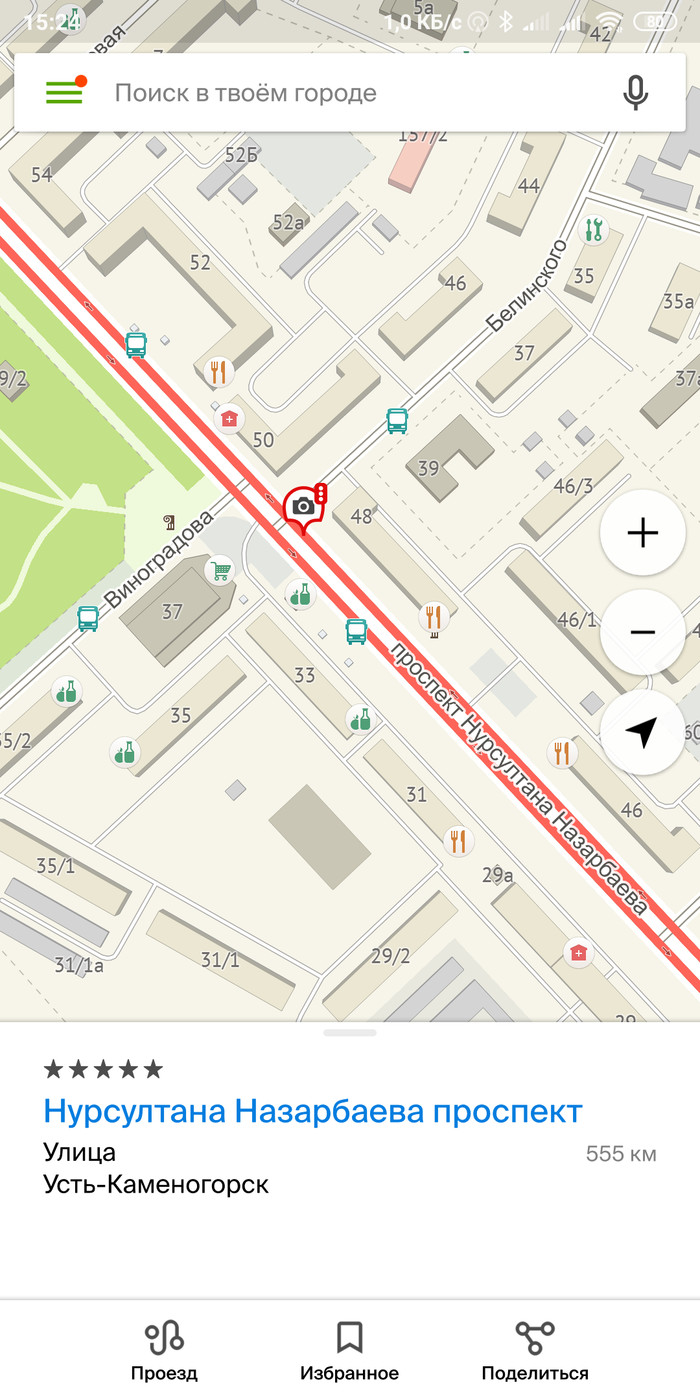Rate the place with five stars
700x1400 pixels.
(103, 1069)
